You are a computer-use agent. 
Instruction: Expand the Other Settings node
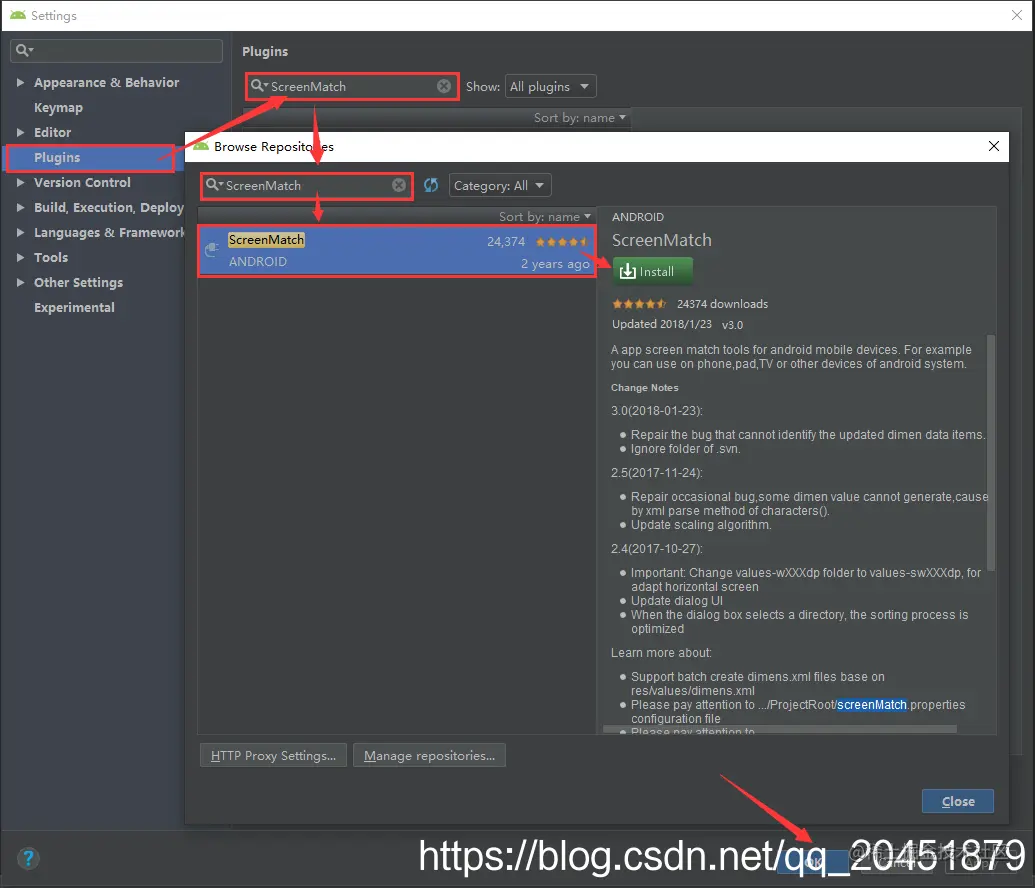[20, 283]
